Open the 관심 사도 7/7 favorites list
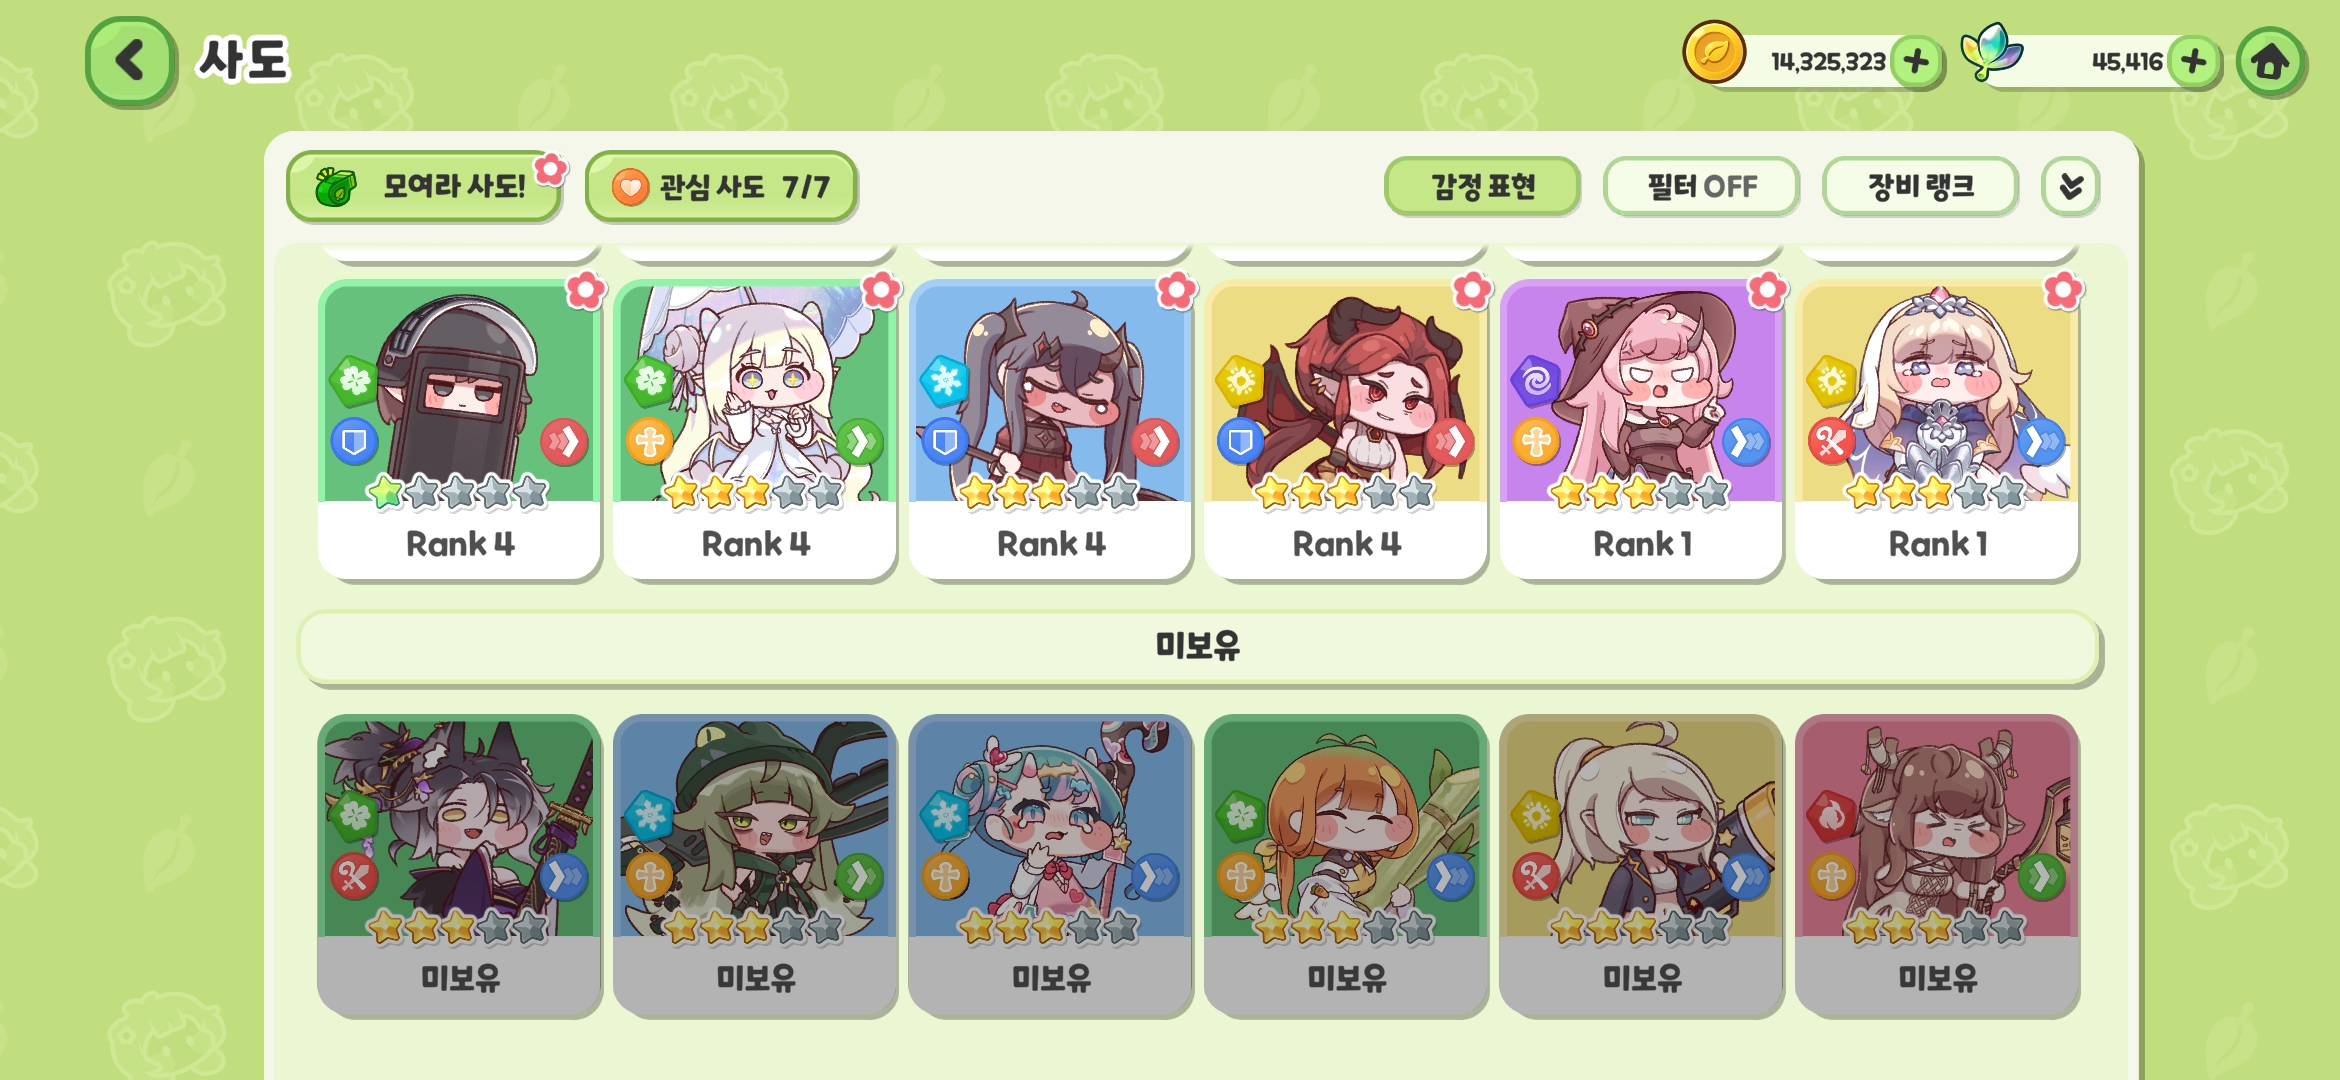Viewport: 2340px width, 1080px height. [x=721, y=187]
